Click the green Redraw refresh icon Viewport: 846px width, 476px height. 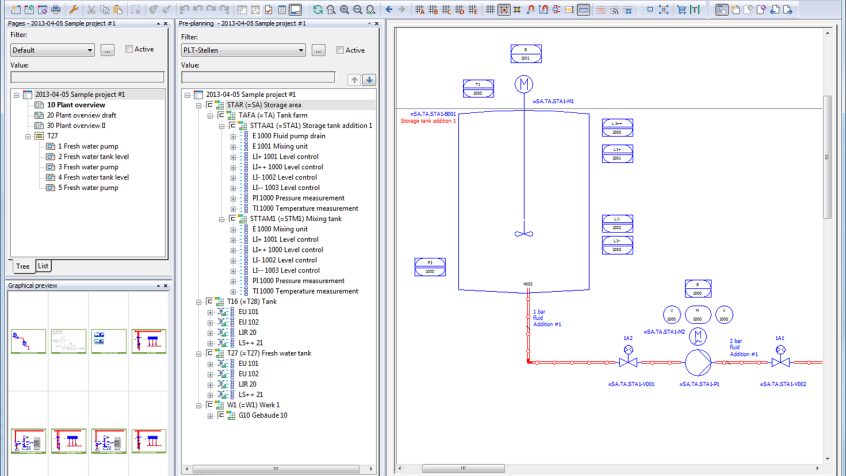pos(318,9)
